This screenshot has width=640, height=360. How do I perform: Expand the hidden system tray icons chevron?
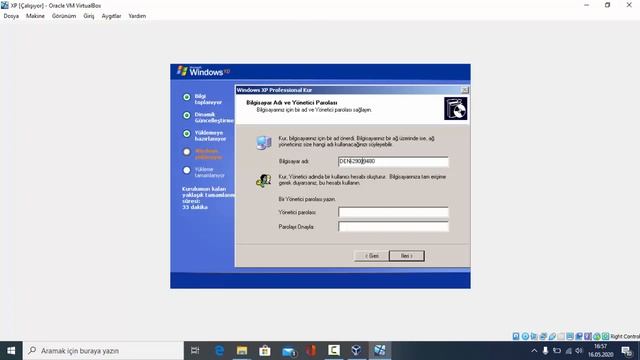[x=534, y=351]
